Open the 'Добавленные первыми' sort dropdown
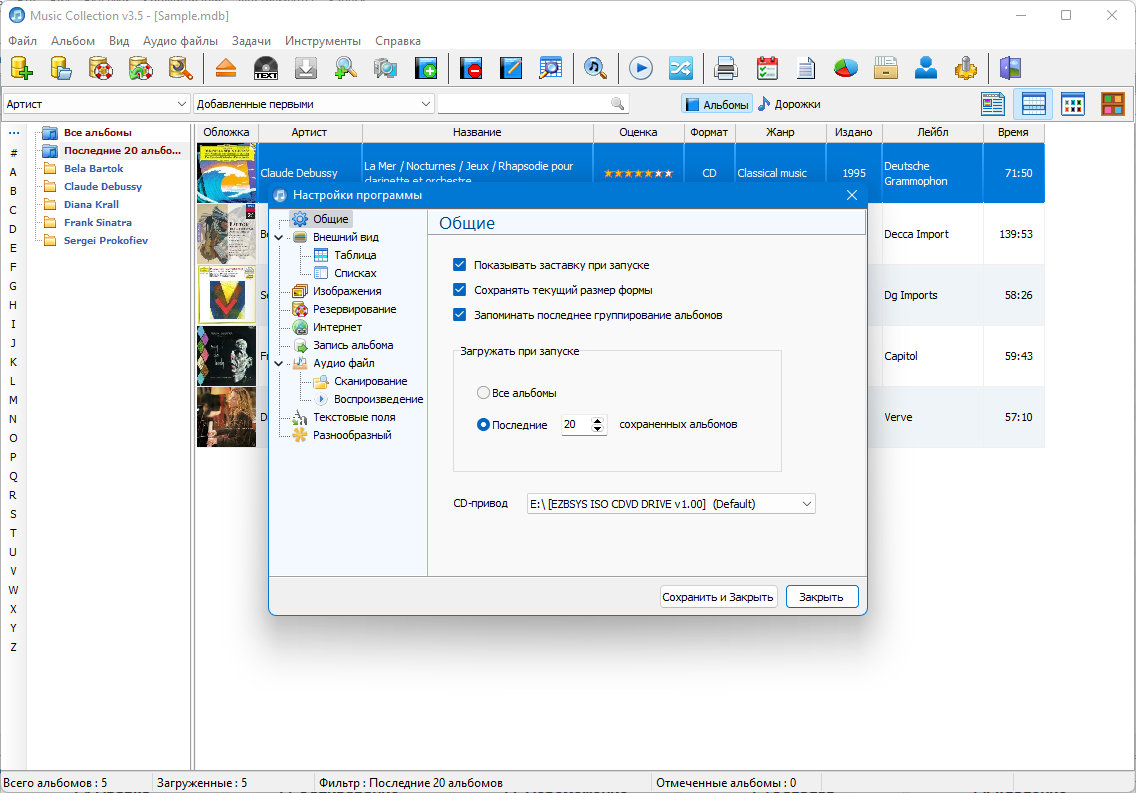Screen dimensions: 1136x793 click(x=314, y=104)
